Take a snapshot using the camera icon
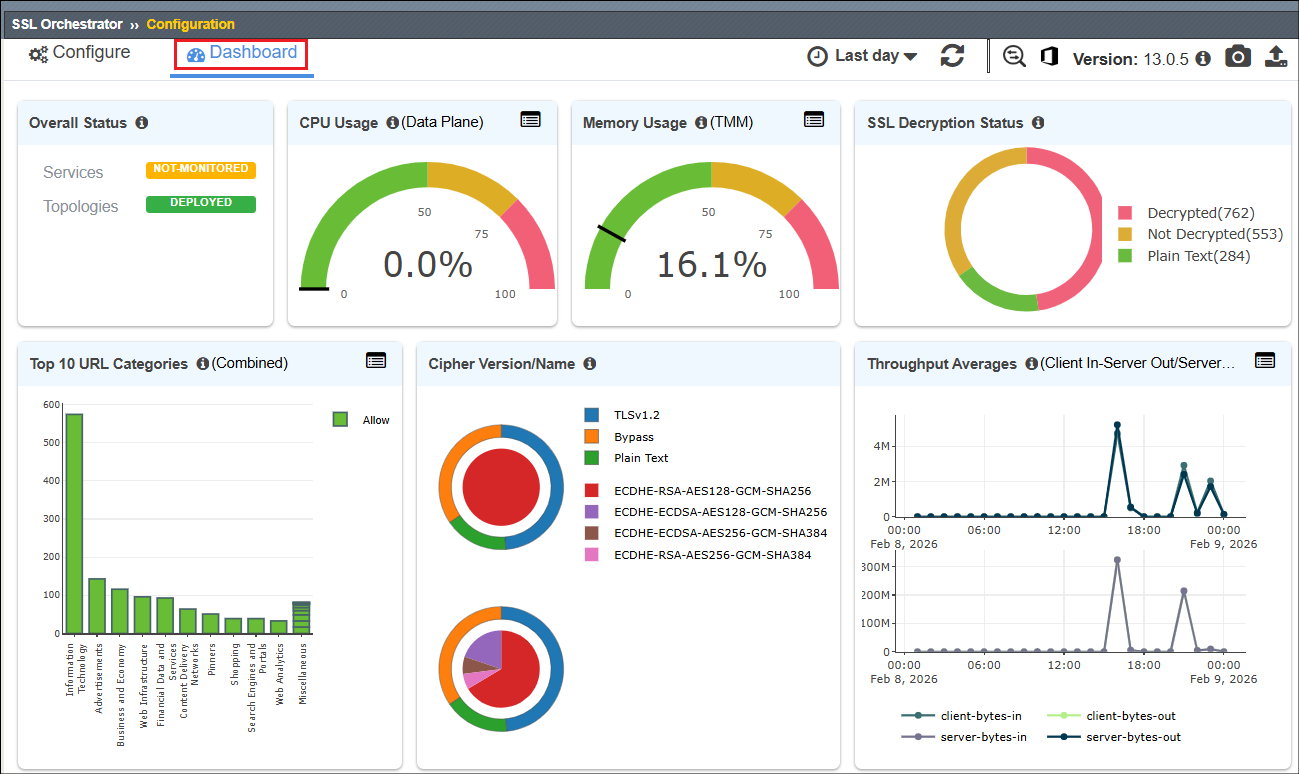The width and height of the screenshot is (1299, 774). (x=1238, y=56)
